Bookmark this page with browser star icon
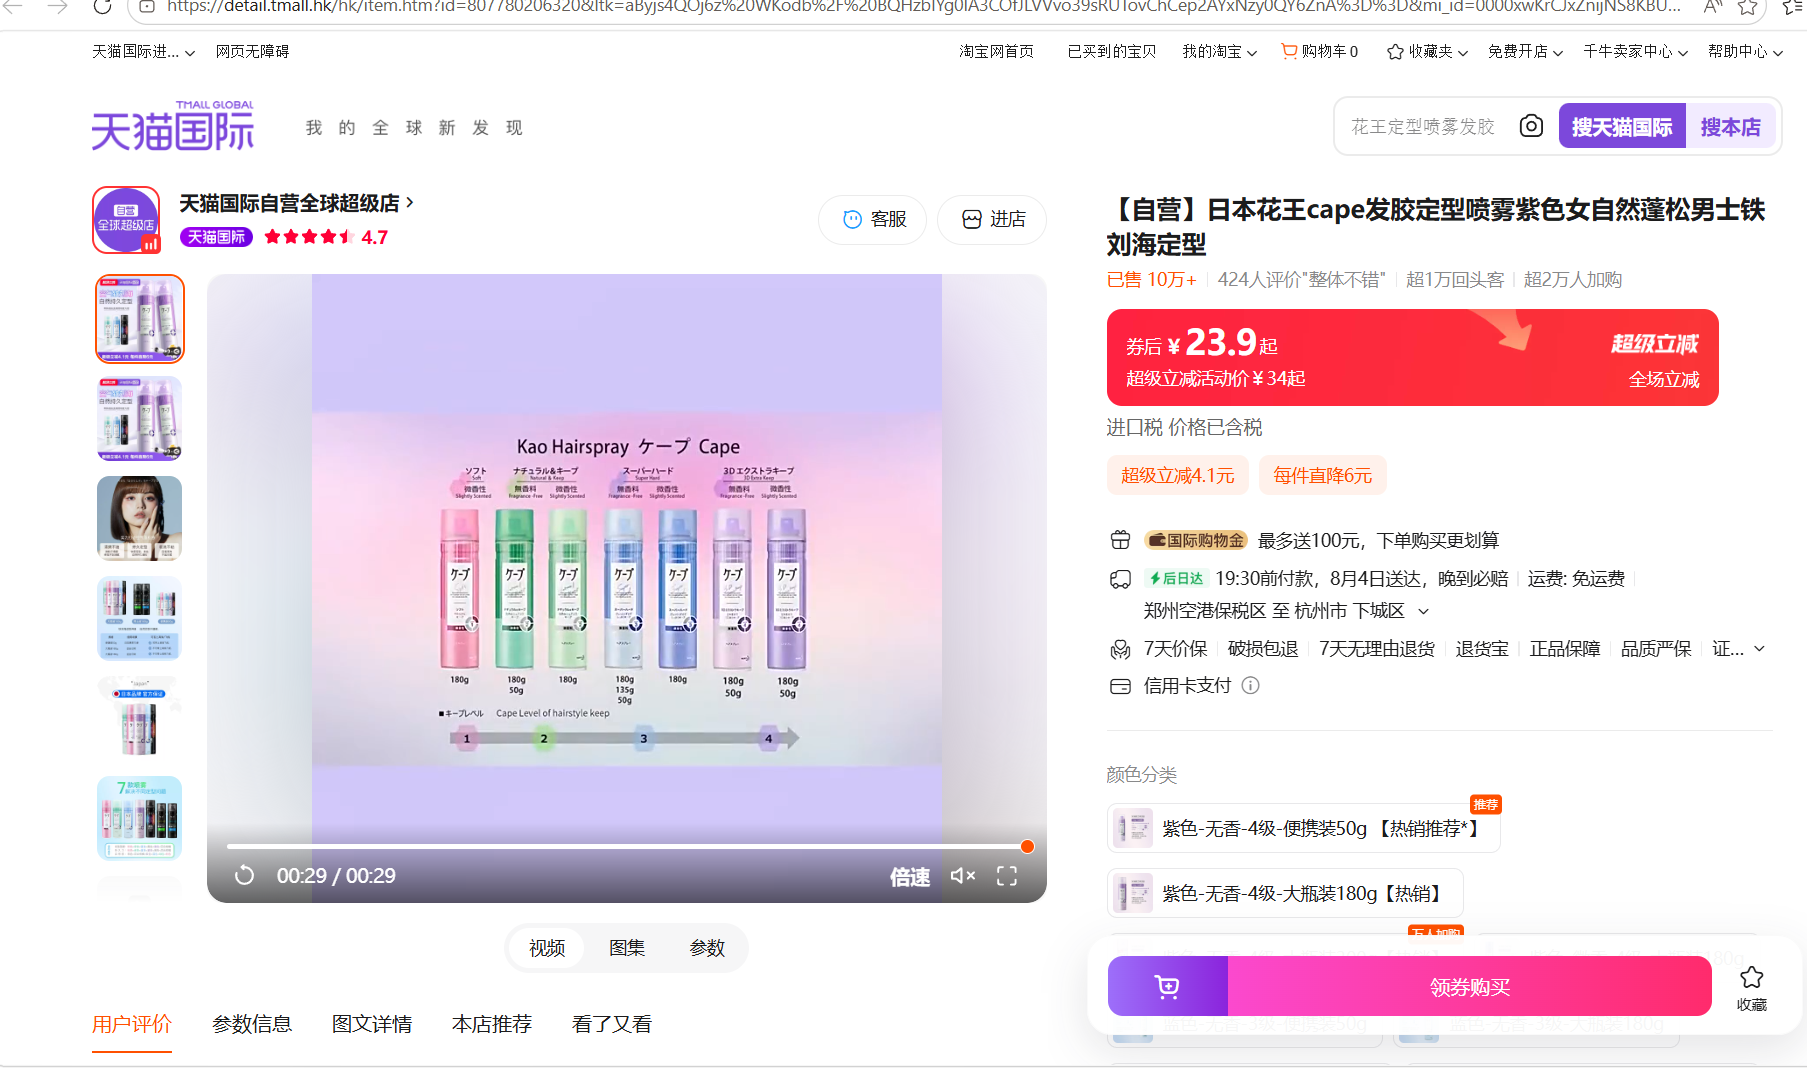The height and width of the screenshot is (1068, 1807). 1747,8
